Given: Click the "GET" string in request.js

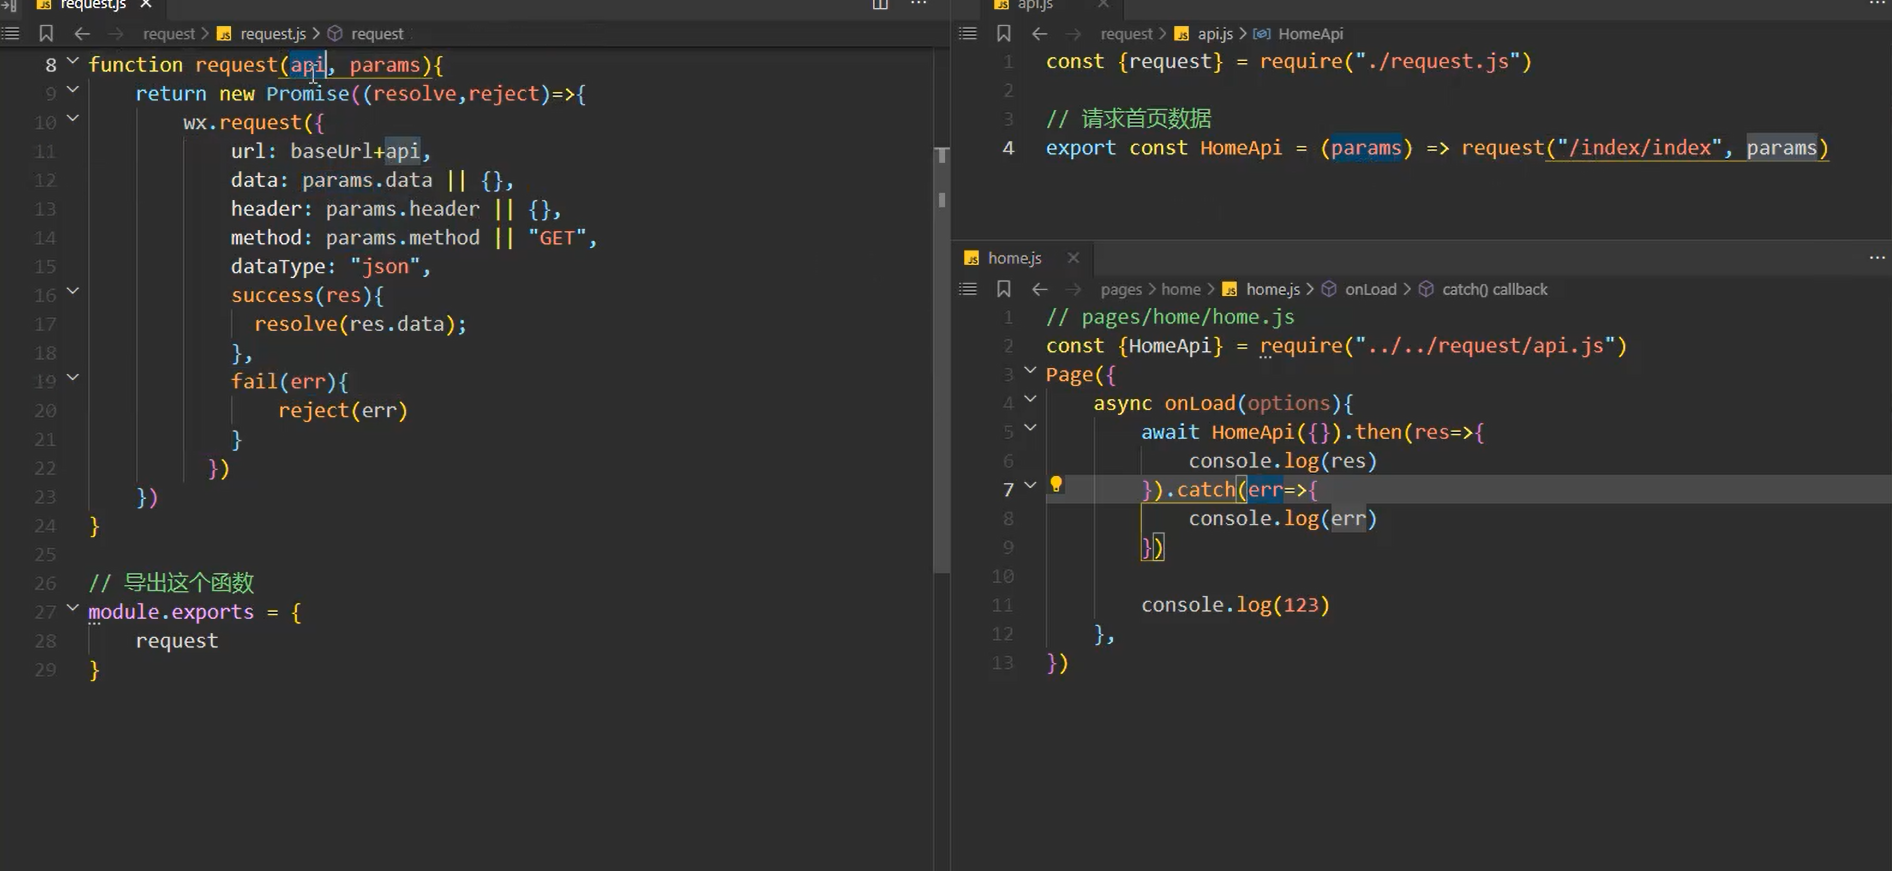Looking at the screenshot, I should [557, 238].
